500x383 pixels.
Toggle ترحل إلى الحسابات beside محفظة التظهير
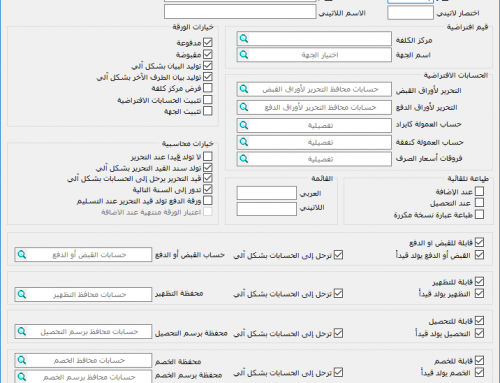(338, 293)
